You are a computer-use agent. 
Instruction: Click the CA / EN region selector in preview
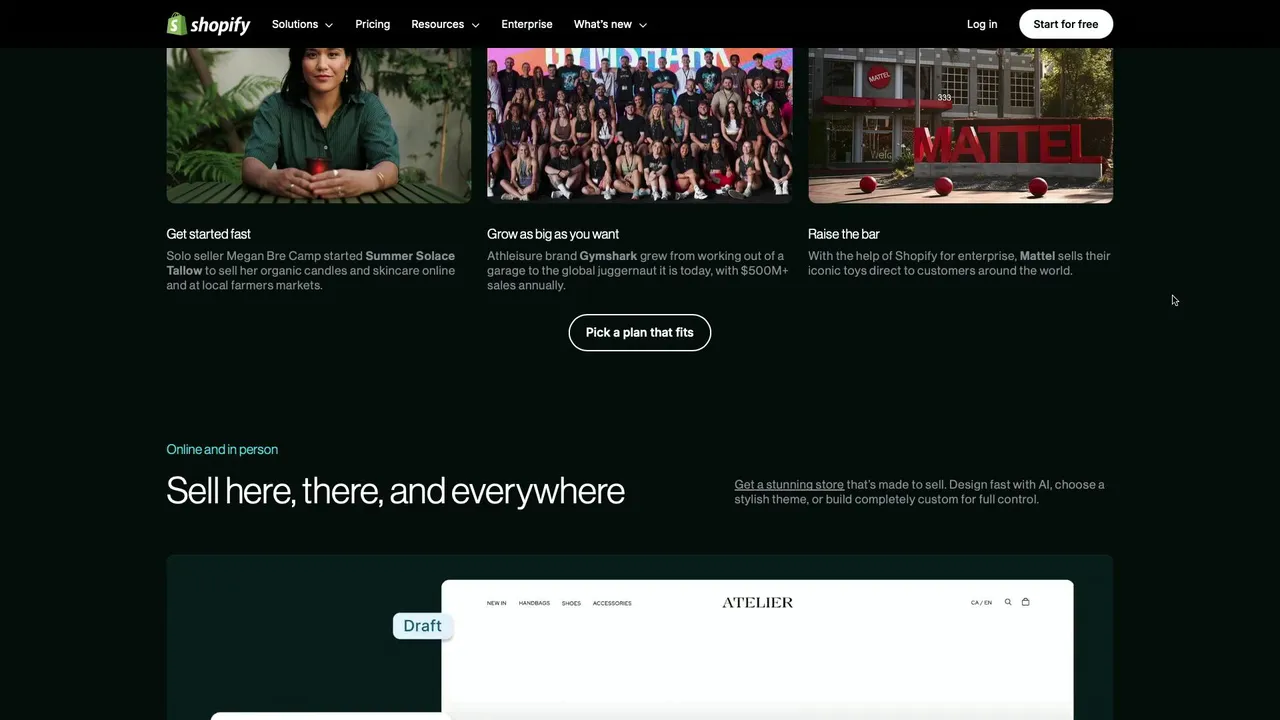981,603
